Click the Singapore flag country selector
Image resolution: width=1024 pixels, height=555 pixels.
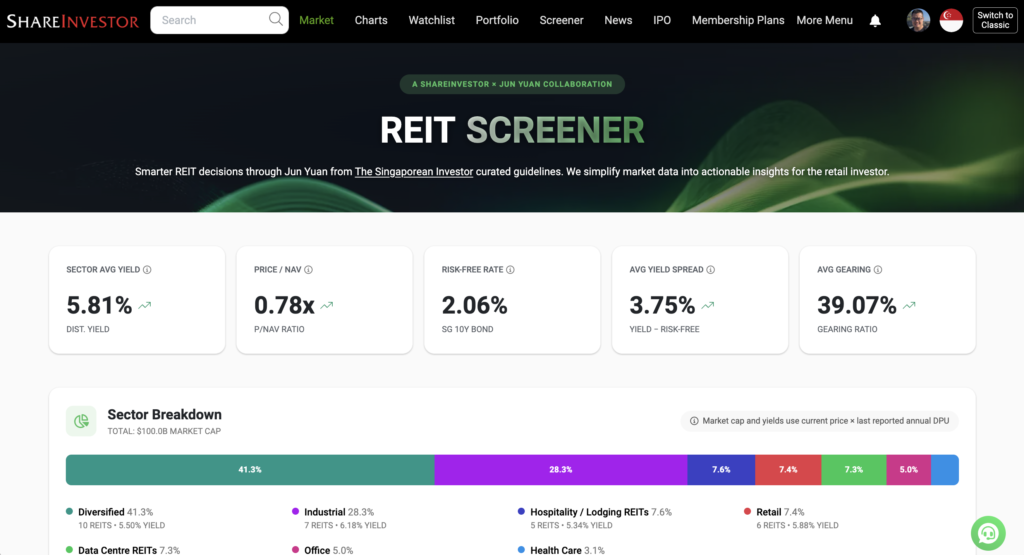(951, 20)
